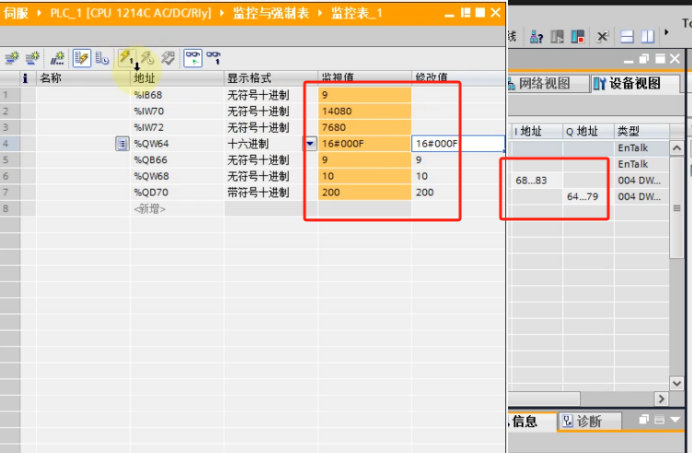Click monitor value 16#000F
The height and width of the screenshot is (453, 692).
365,143
